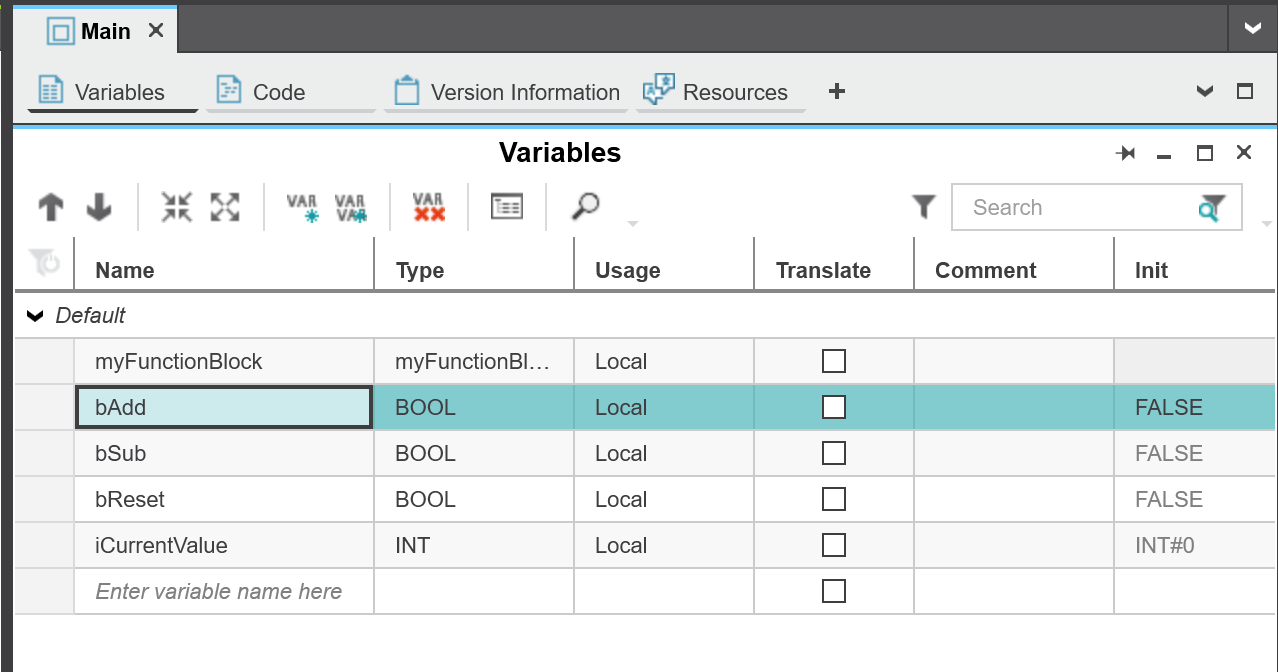Screen dimensions: 1278x672
Task: Minimize the Variables panel
Action: [1164, 155]
